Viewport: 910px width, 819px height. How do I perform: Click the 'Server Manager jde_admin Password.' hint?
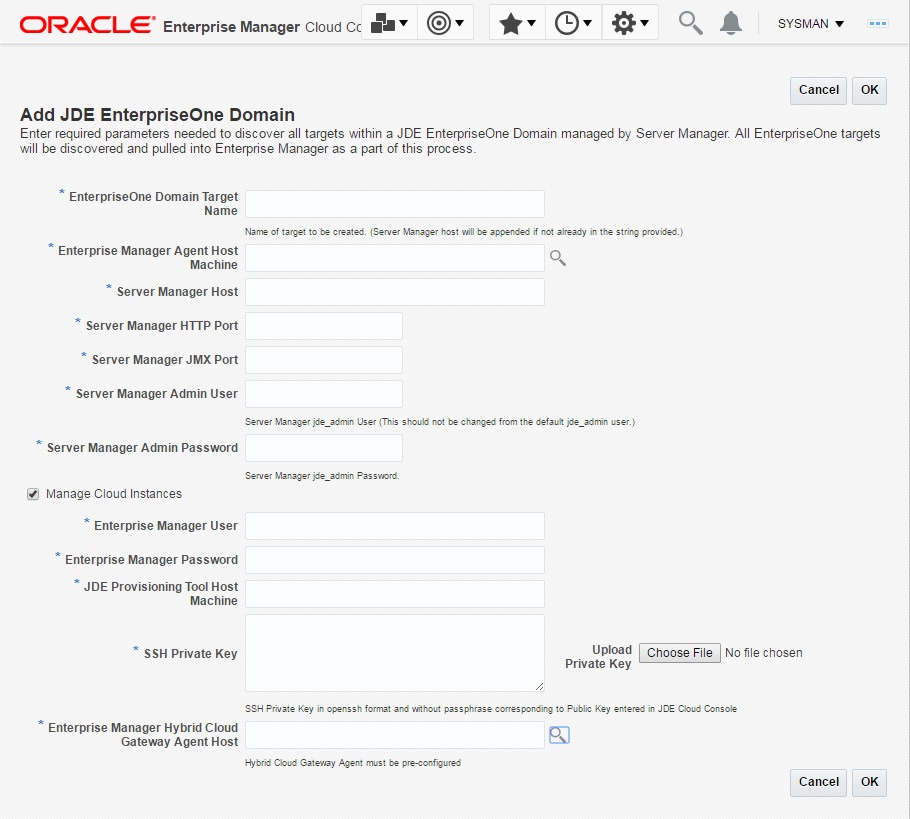[322, 476]
